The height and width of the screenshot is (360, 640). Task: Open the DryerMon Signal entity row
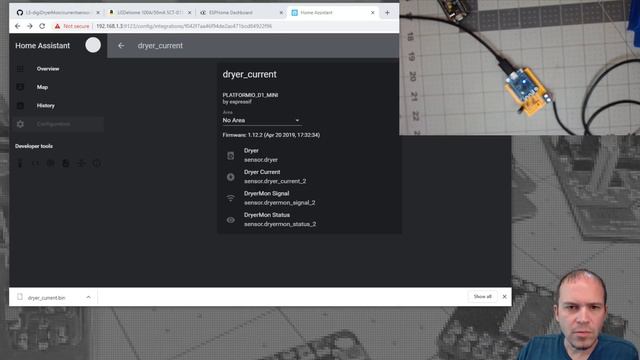point(309,198)
